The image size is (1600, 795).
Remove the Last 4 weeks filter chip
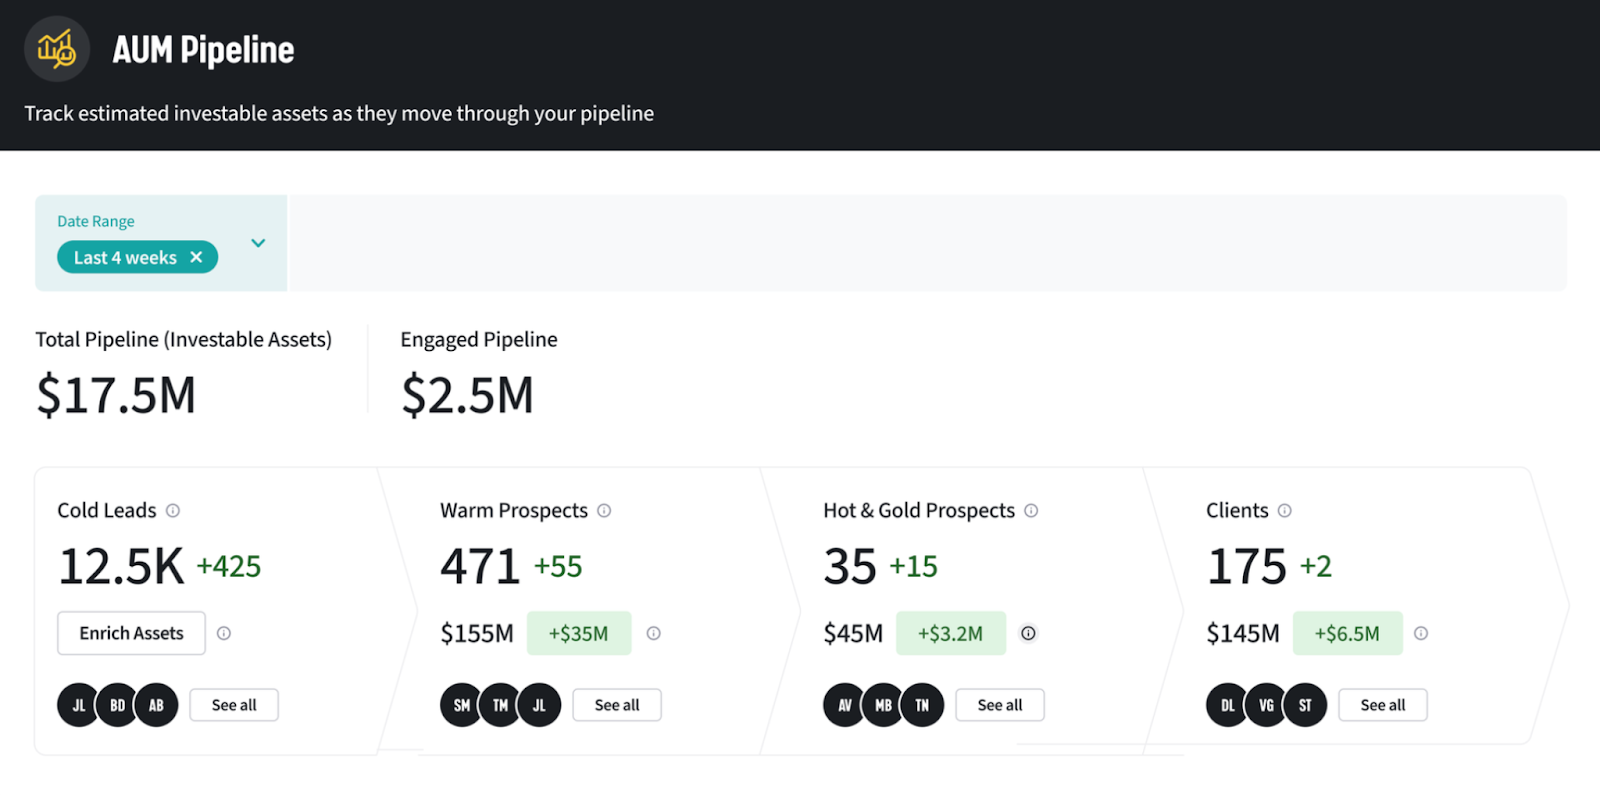coord(197,258)
